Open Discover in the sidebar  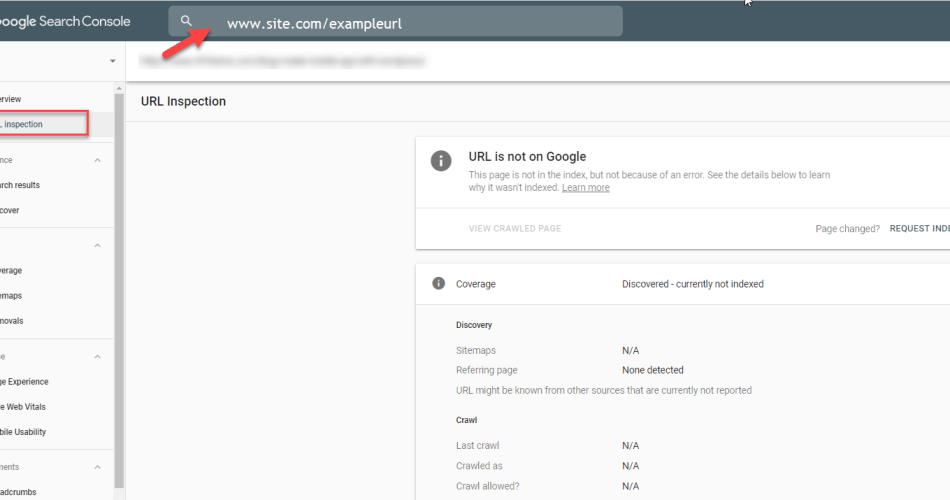pyautogui.click(x=10, y=210)
